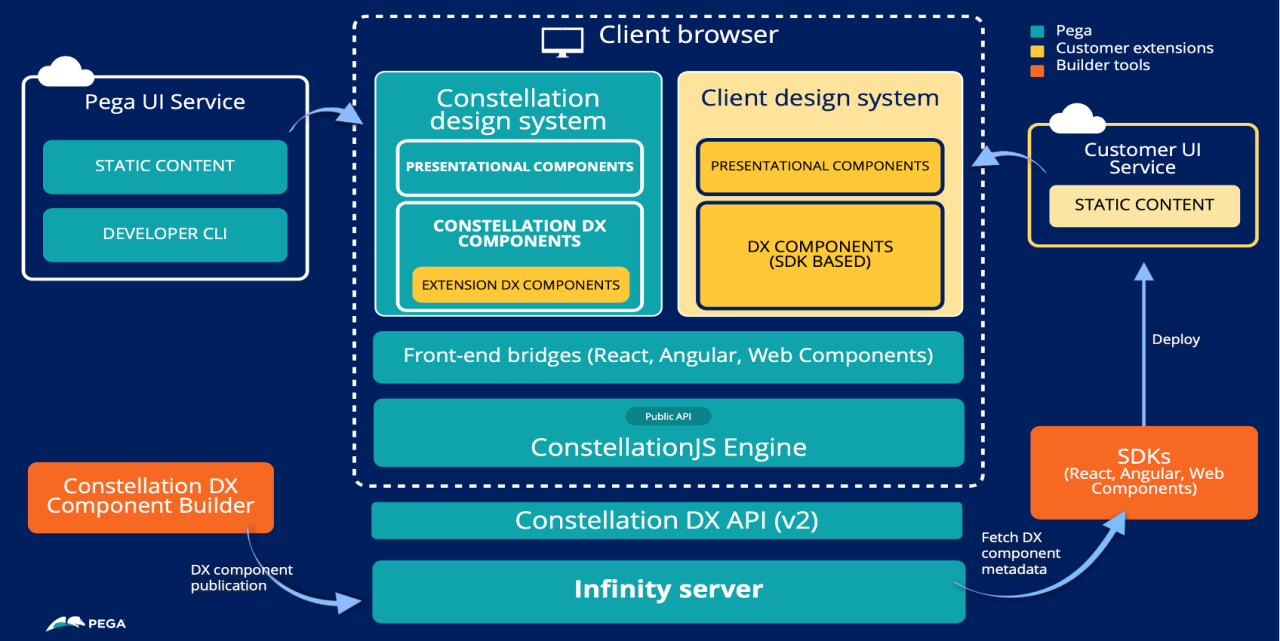Click the cloud icon on Customer UI Service
The height and width of the screenshot is (641, 1280).
[1078, 119]
